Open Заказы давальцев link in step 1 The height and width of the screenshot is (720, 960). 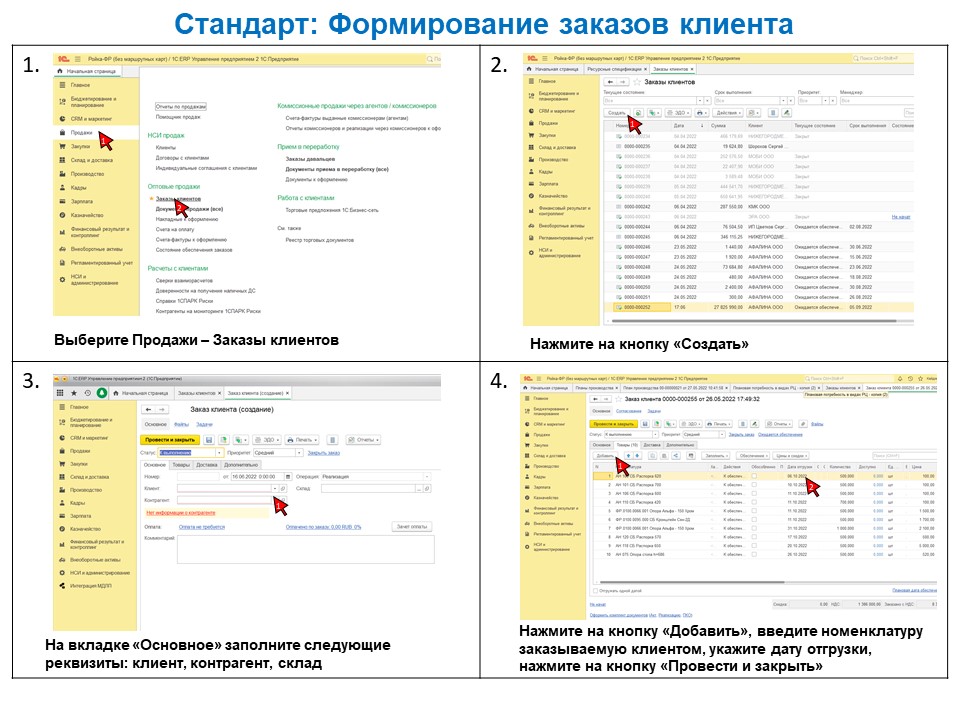(x=310, y=159)
